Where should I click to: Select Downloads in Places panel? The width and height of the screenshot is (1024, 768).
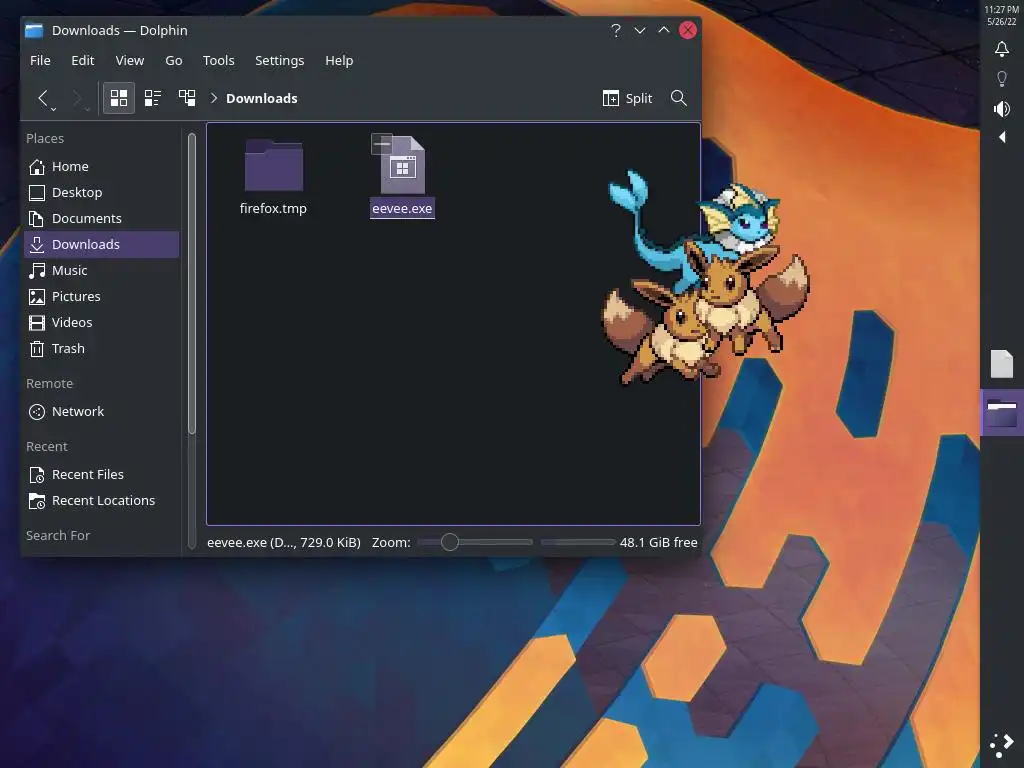point(101,244)
